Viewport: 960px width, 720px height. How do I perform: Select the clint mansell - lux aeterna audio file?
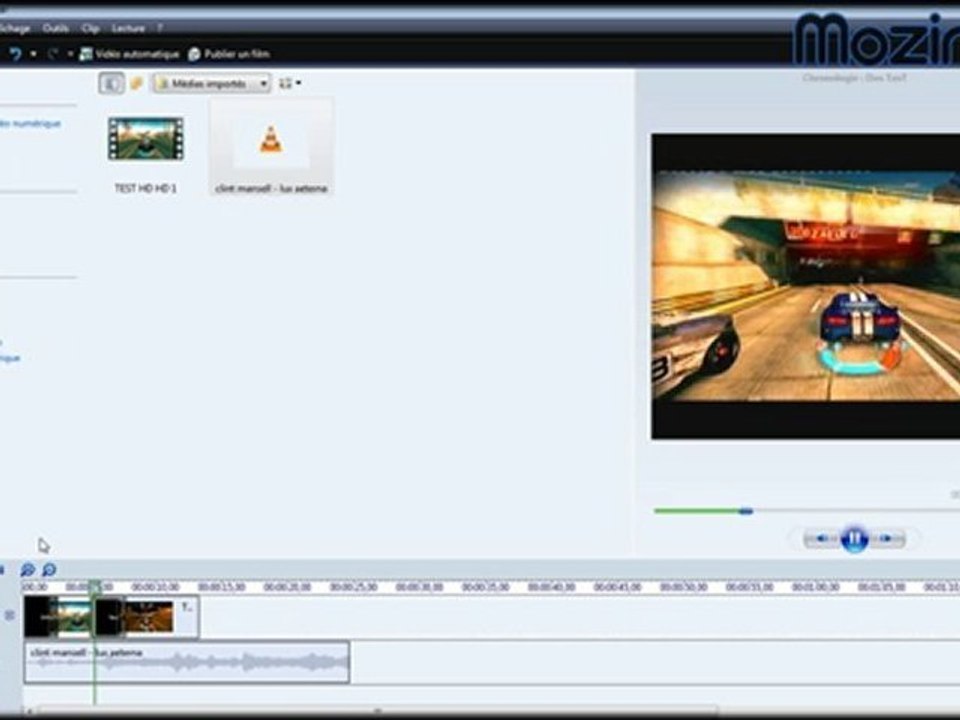[x=271, y=147]
